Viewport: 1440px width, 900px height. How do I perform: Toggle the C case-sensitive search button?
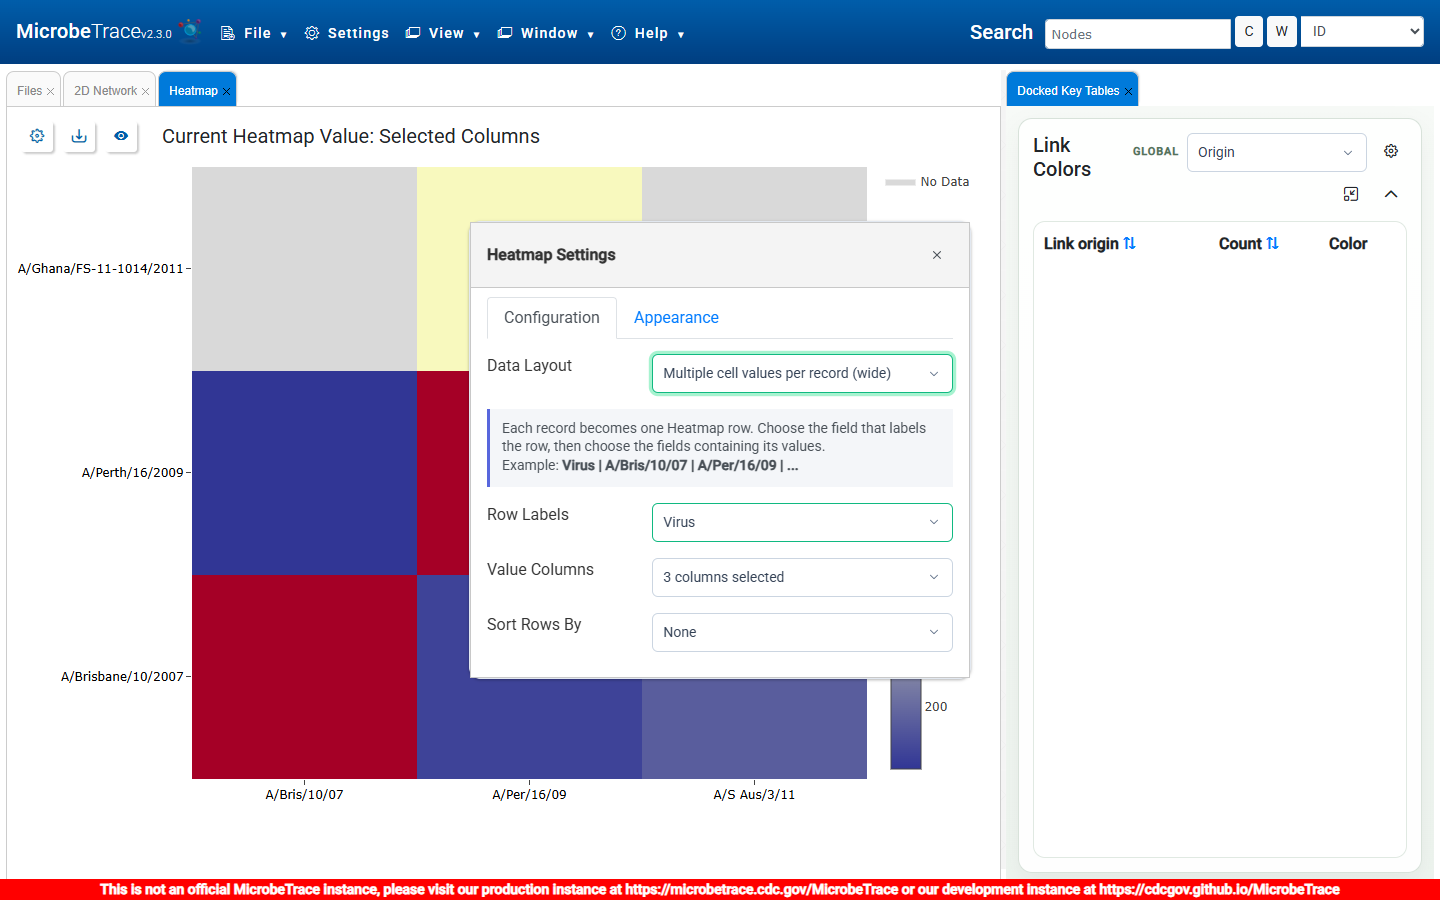click(1249, 32)
